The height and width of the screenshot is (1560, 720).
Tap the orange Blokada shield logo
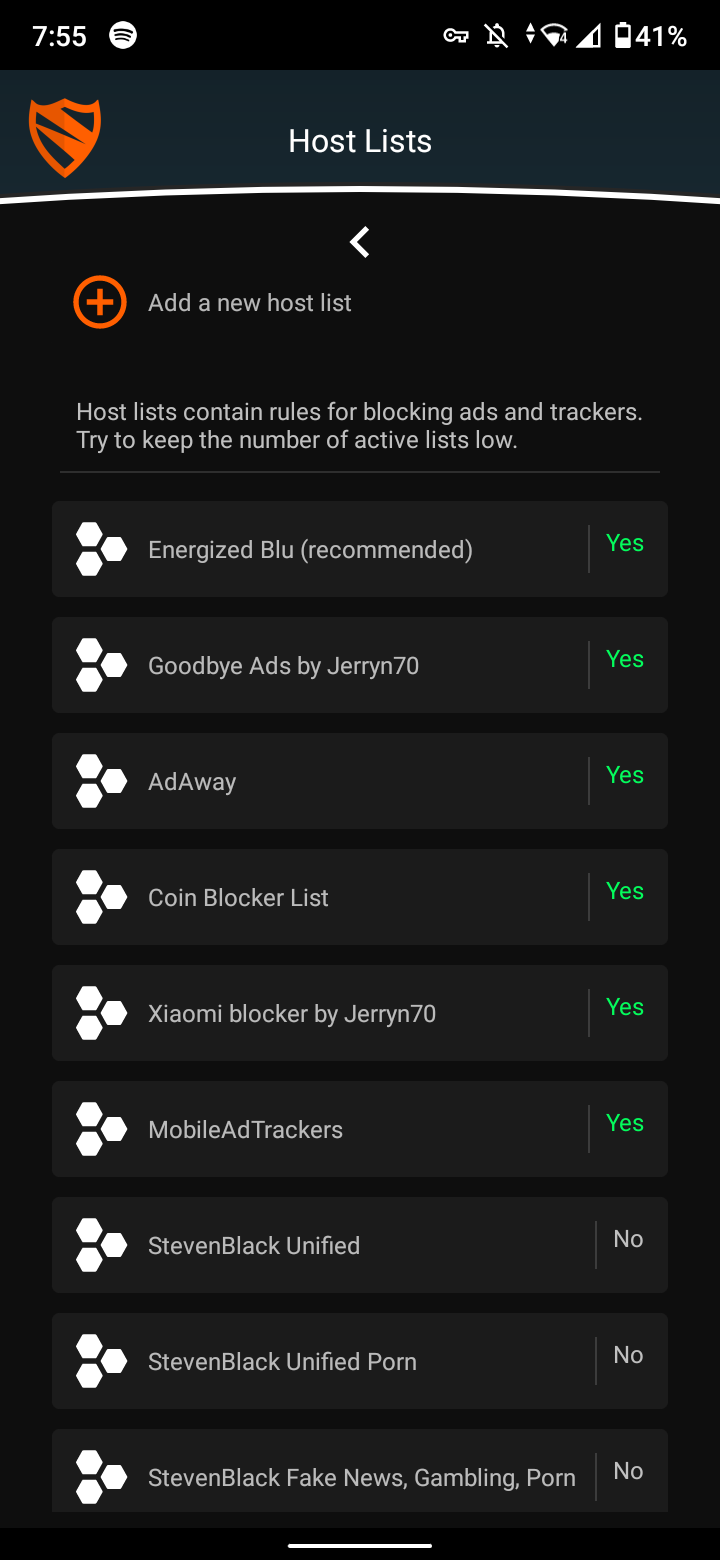(x=65, y=138)
